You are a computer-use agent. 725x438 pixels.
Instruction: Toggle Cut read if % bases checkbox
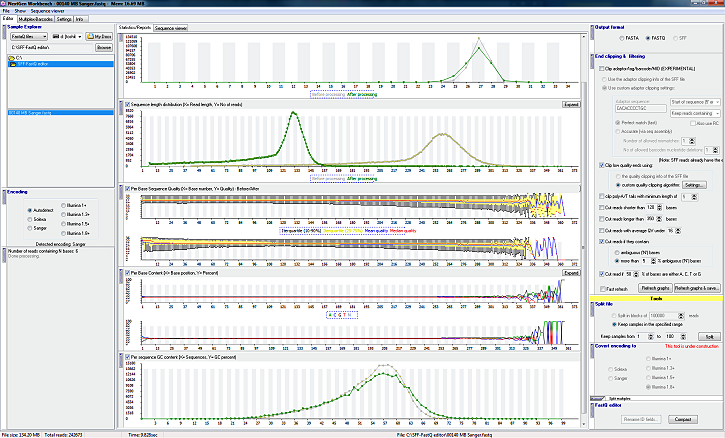(x=602, y=274)
